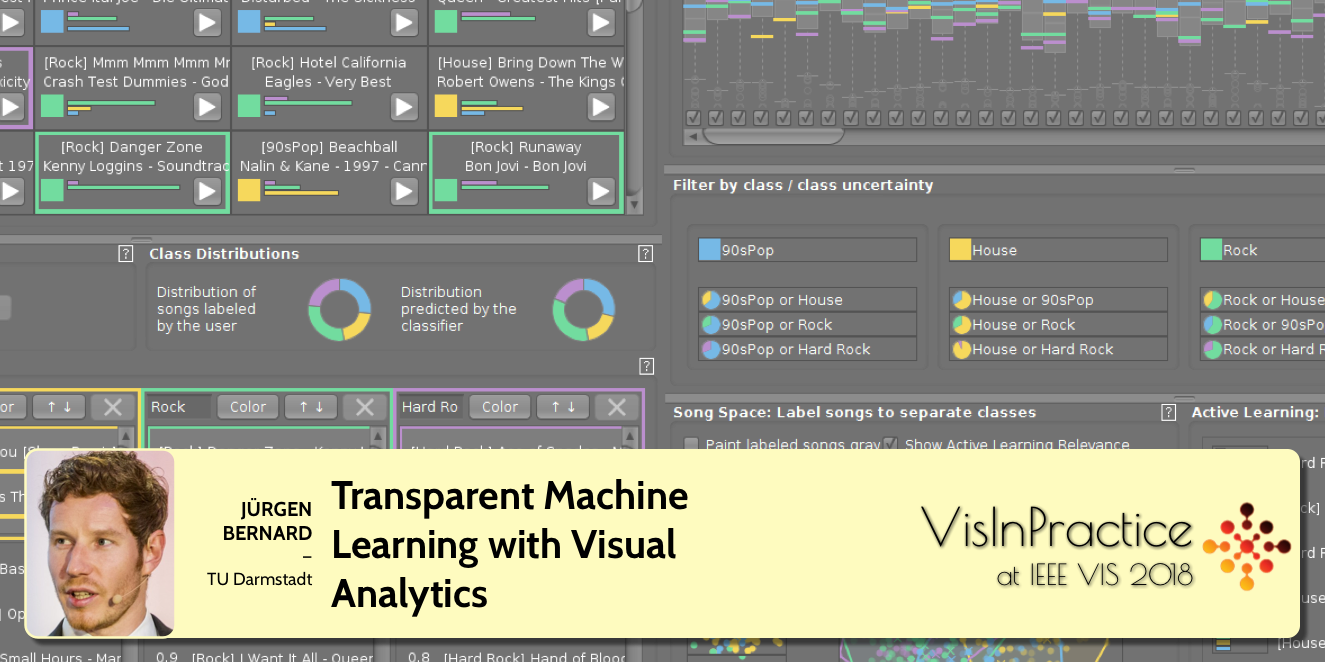Click user-labeled songs distribution donut chart
The width and height of the screenshot is (1325, 662).
(340, 310)
